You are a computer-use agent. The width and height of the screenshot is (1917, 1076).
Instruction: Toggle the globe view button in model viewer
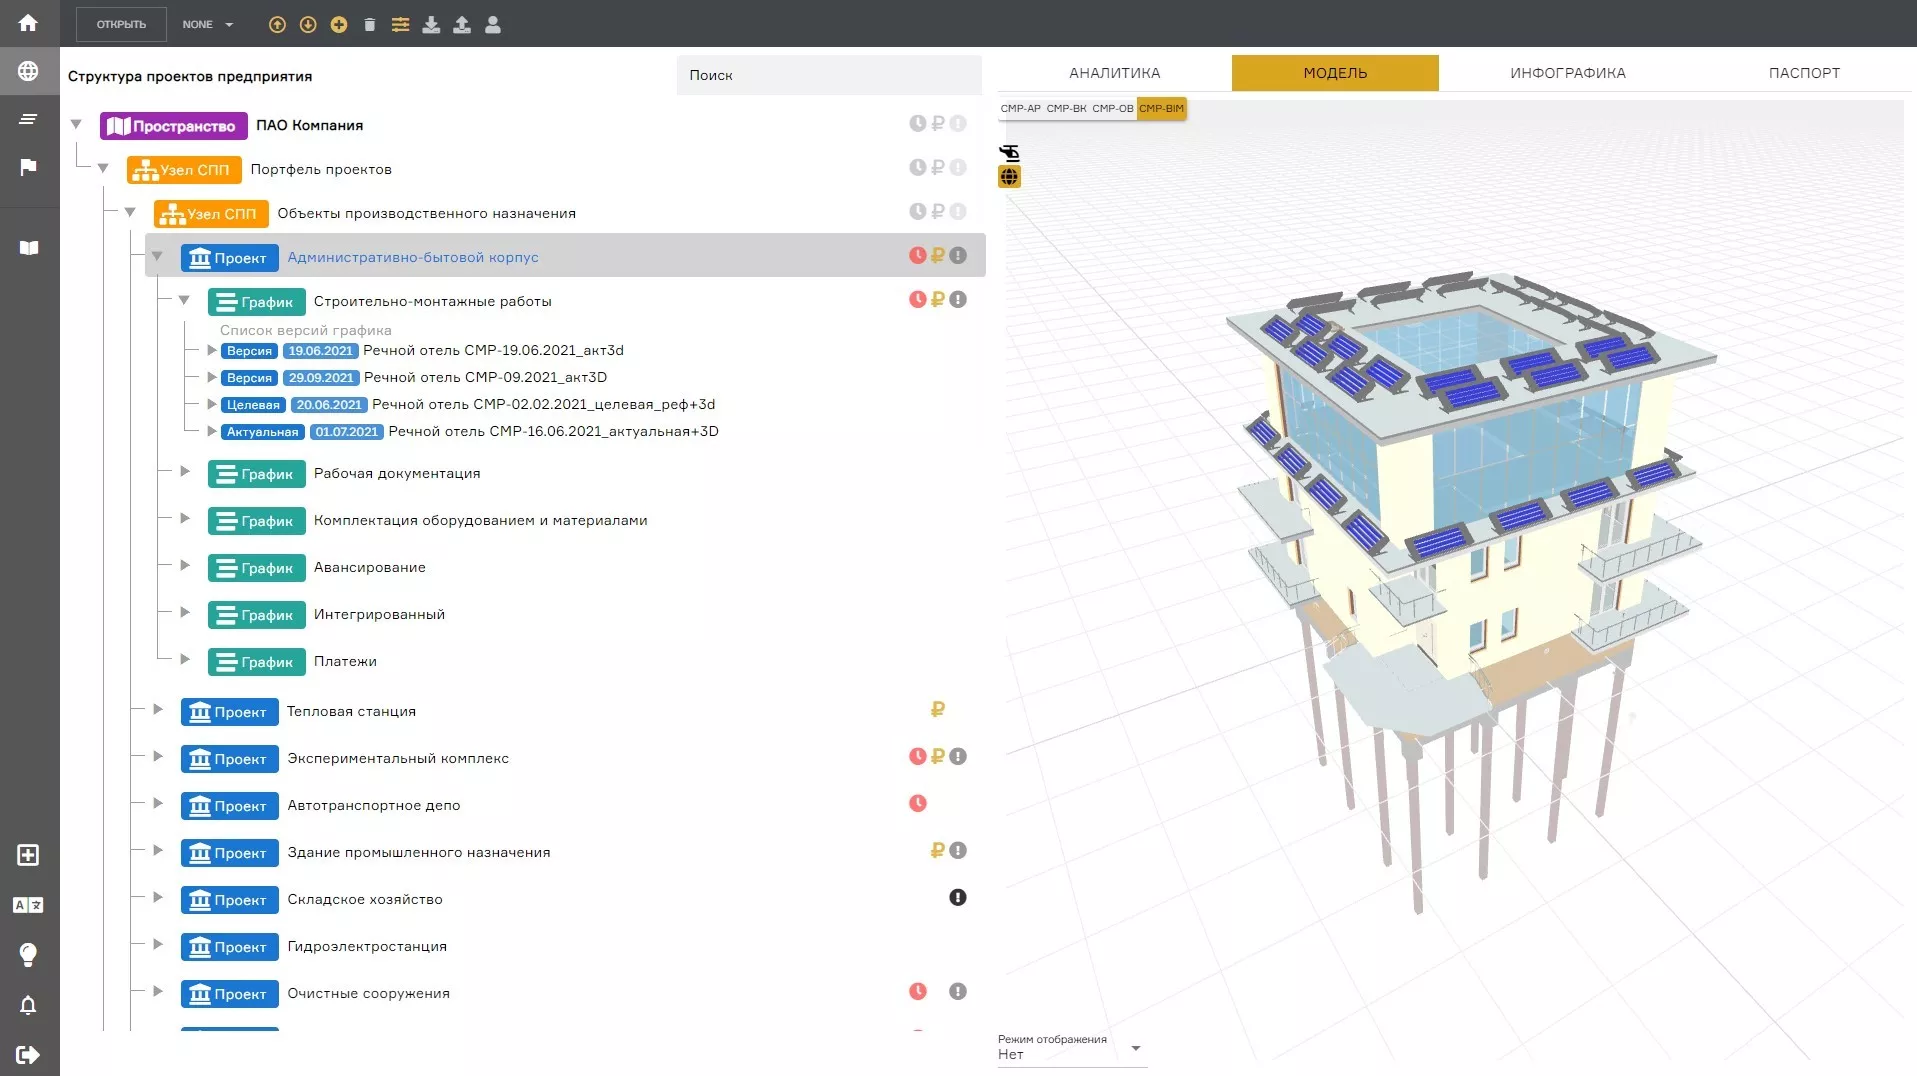(x=1010, y=177)
